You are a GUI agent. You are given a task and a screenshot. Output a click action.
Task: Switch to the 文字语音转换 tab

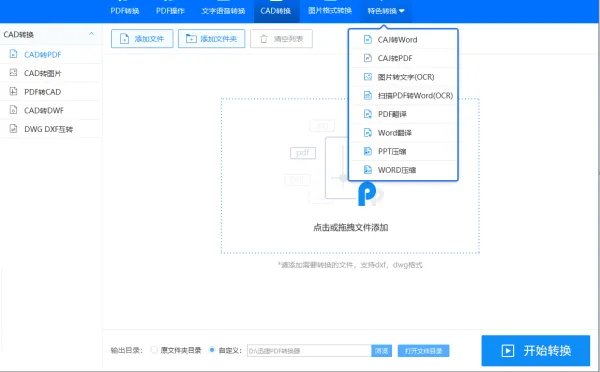click(x=223, y=11)
